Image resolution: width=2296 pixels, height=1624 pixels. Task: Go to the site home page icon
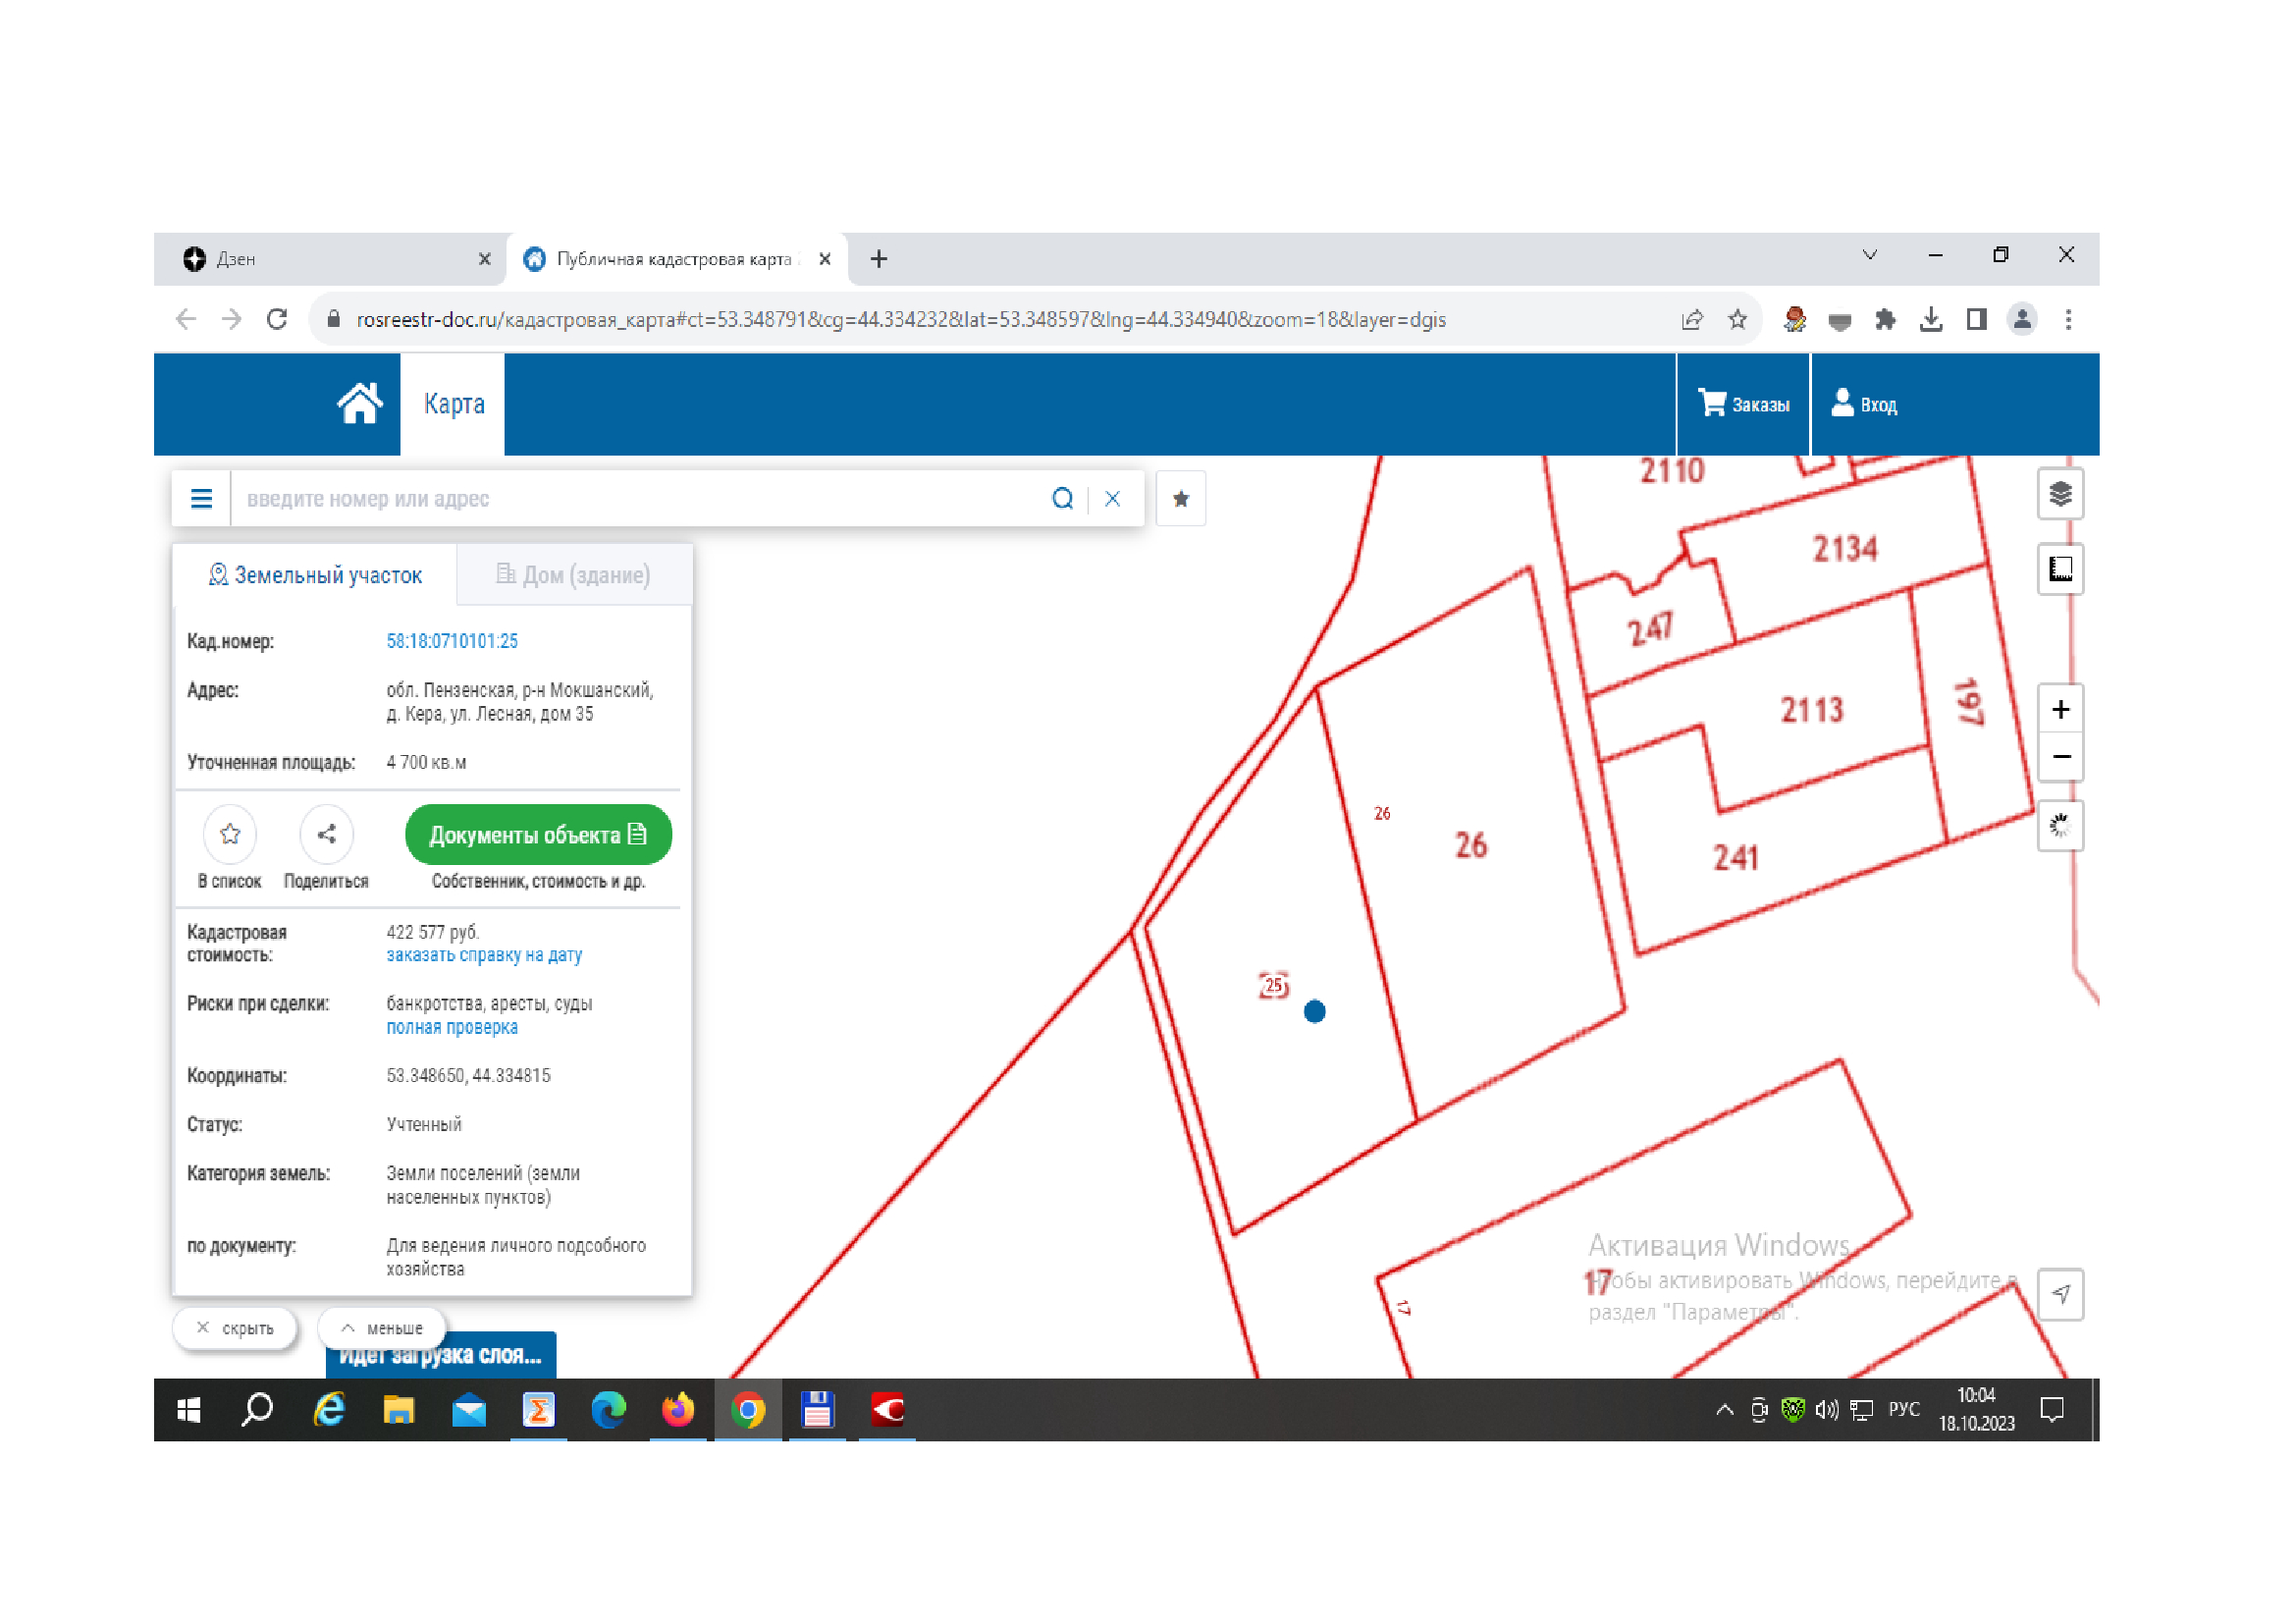[x=359, y=404]
